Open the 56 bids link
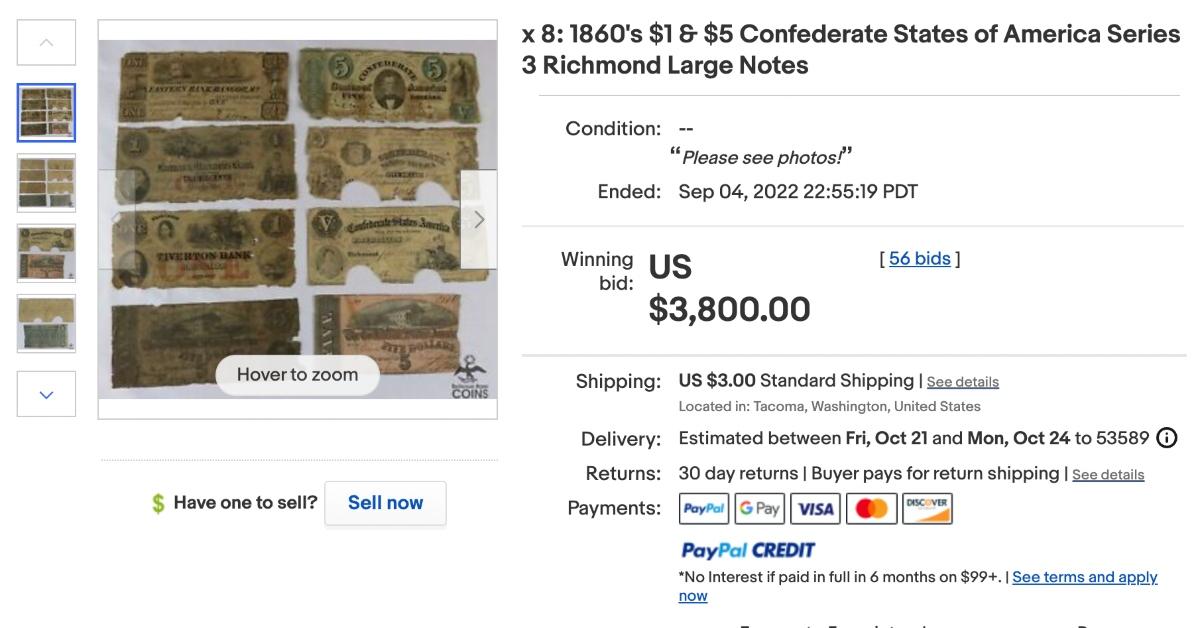Viewport: 1200px width, 628px height. (920, 259)
